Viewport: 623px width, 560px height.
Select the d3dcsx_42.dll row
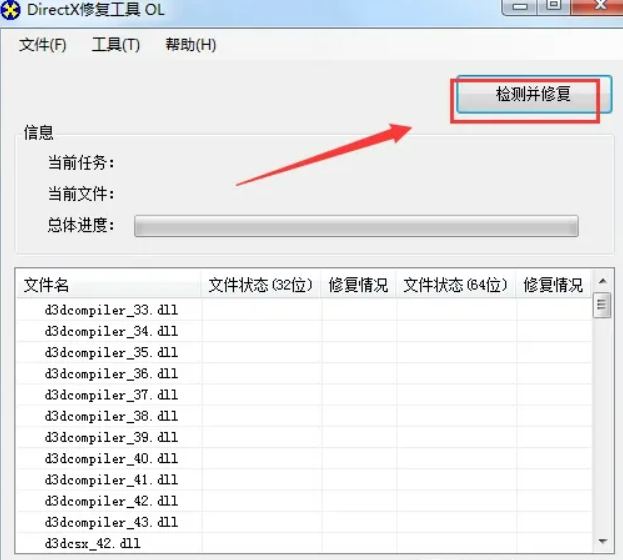click(304, 543)
